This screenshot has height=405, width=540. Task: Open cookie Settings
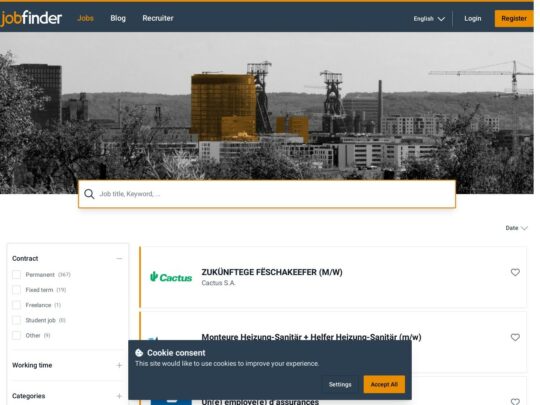[340, 384]
